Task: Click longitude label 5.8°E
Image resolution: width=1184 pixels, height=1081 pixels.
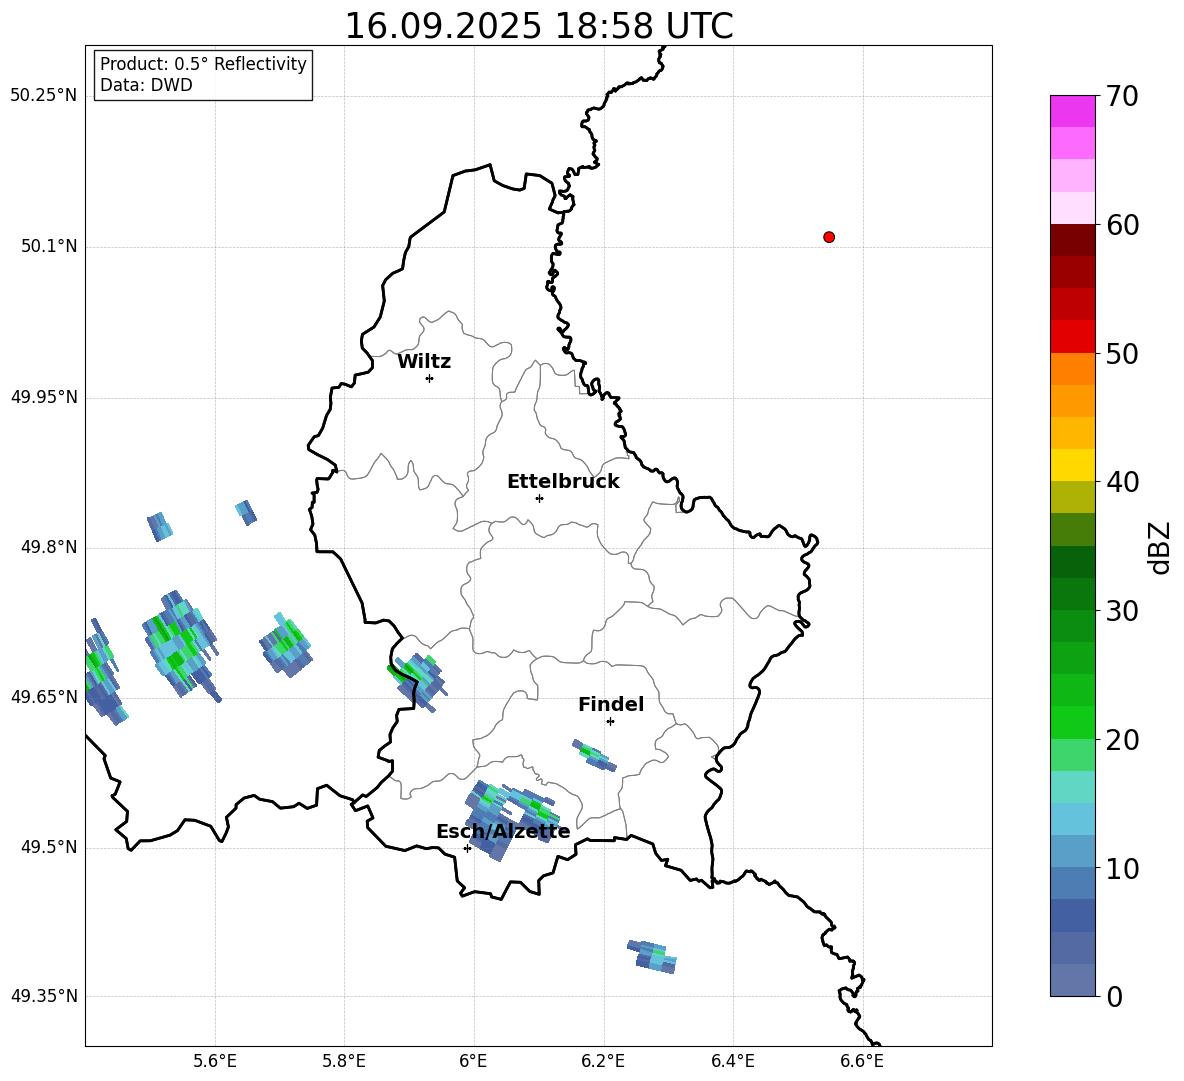Action: pyautogui.click(x=344, y=1062)
